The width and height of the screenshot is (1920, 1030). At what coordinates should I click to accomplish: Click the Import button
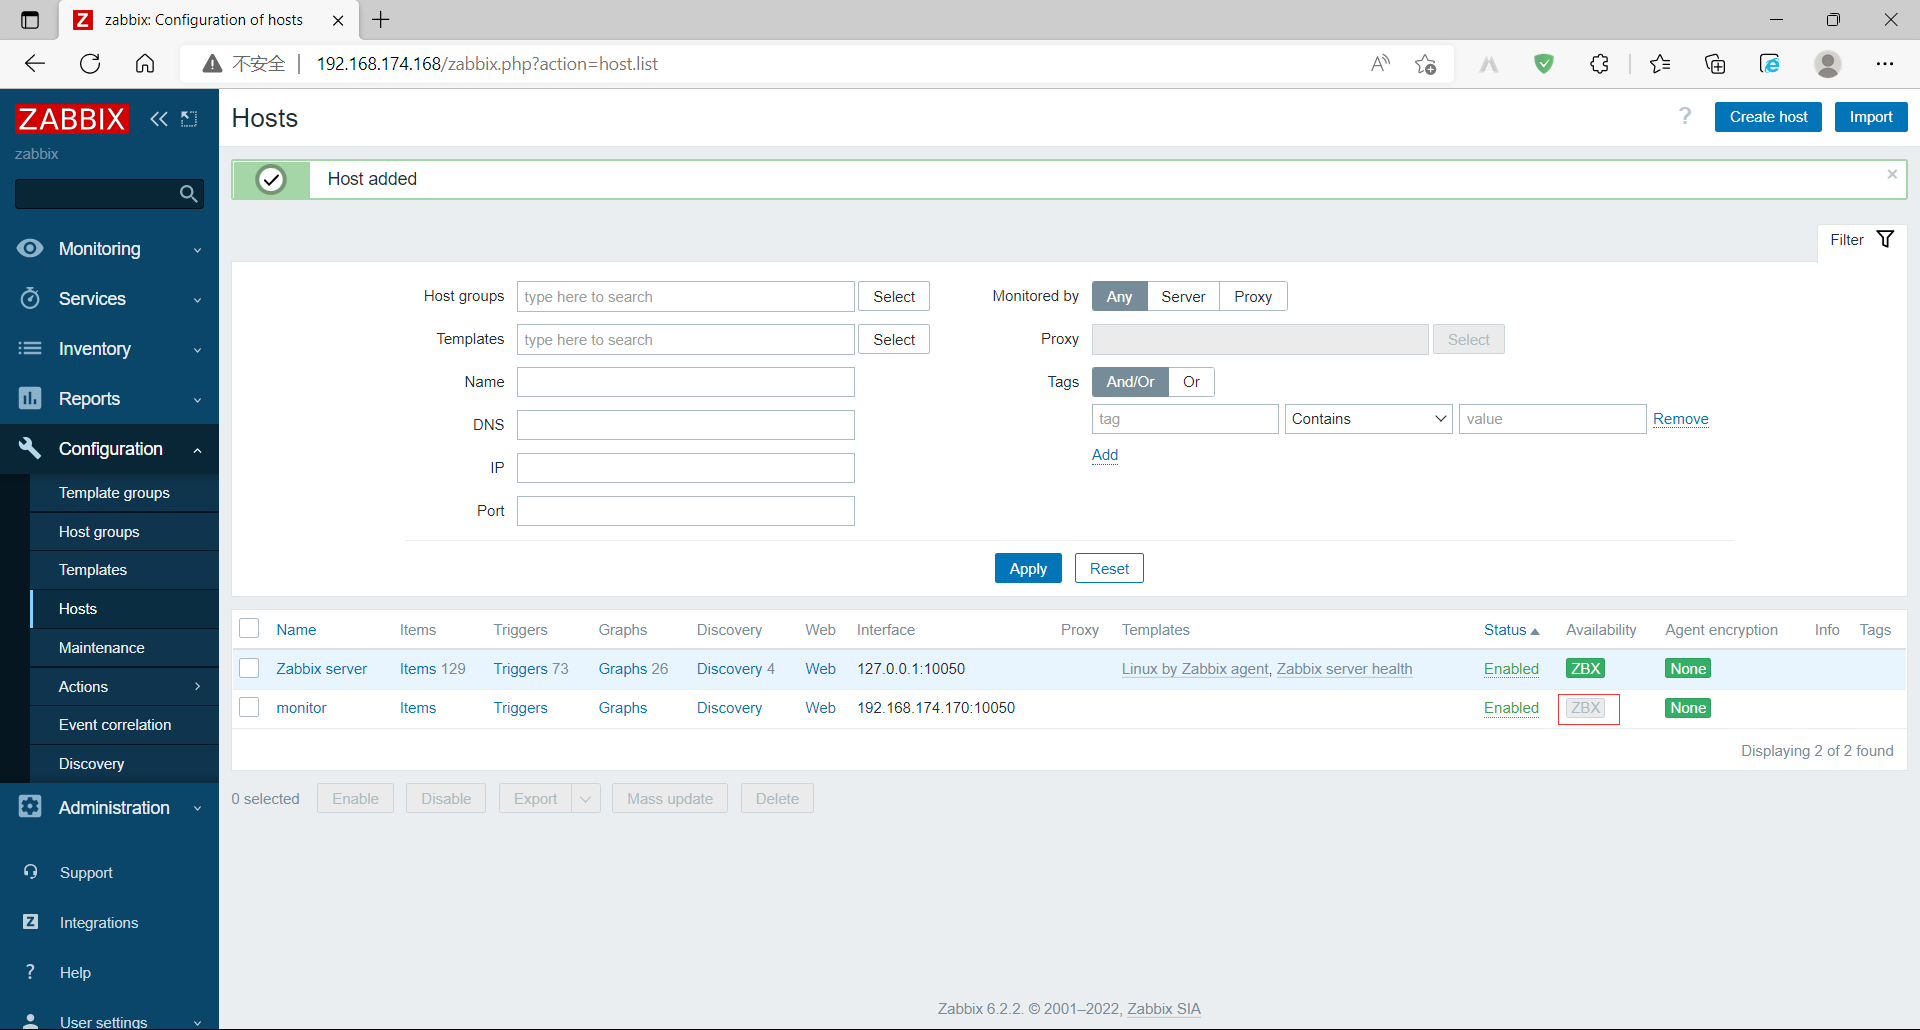pyautogui.click(x=1871, y=117)
